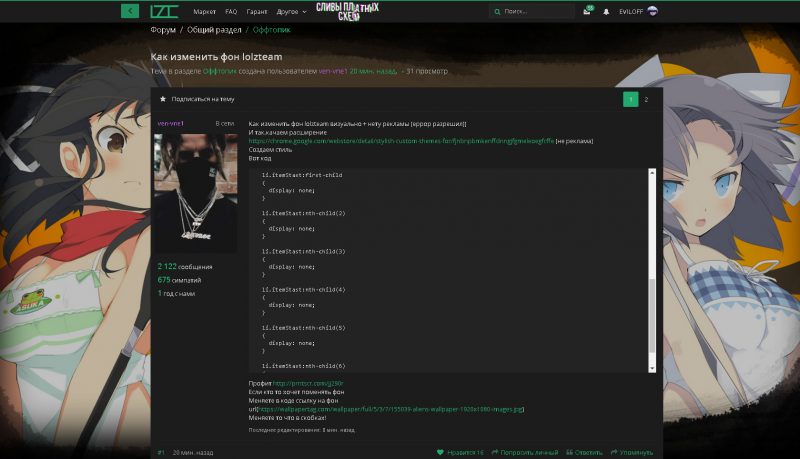Open the Маркет menu item
Screen dimensions: 800x459
pyautogui.click(x=205, y=12)
